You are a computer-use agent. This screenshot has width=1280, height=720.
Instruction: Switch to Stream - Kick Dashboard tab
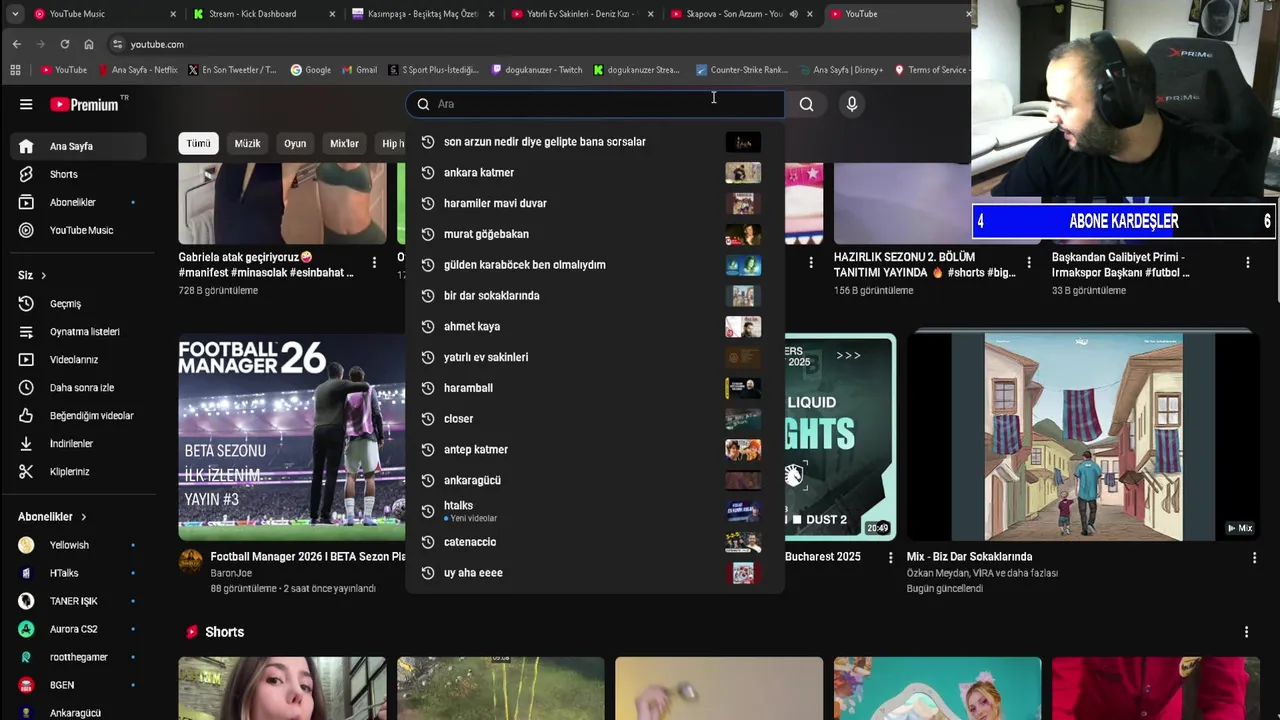[263, 14]
